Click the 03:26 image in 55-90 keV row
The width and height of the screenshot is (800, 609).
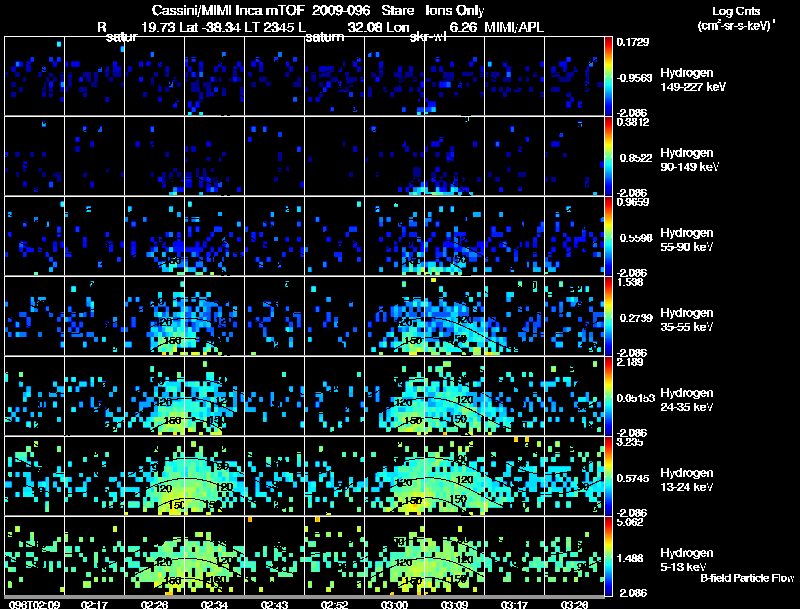tap(574, 237)
